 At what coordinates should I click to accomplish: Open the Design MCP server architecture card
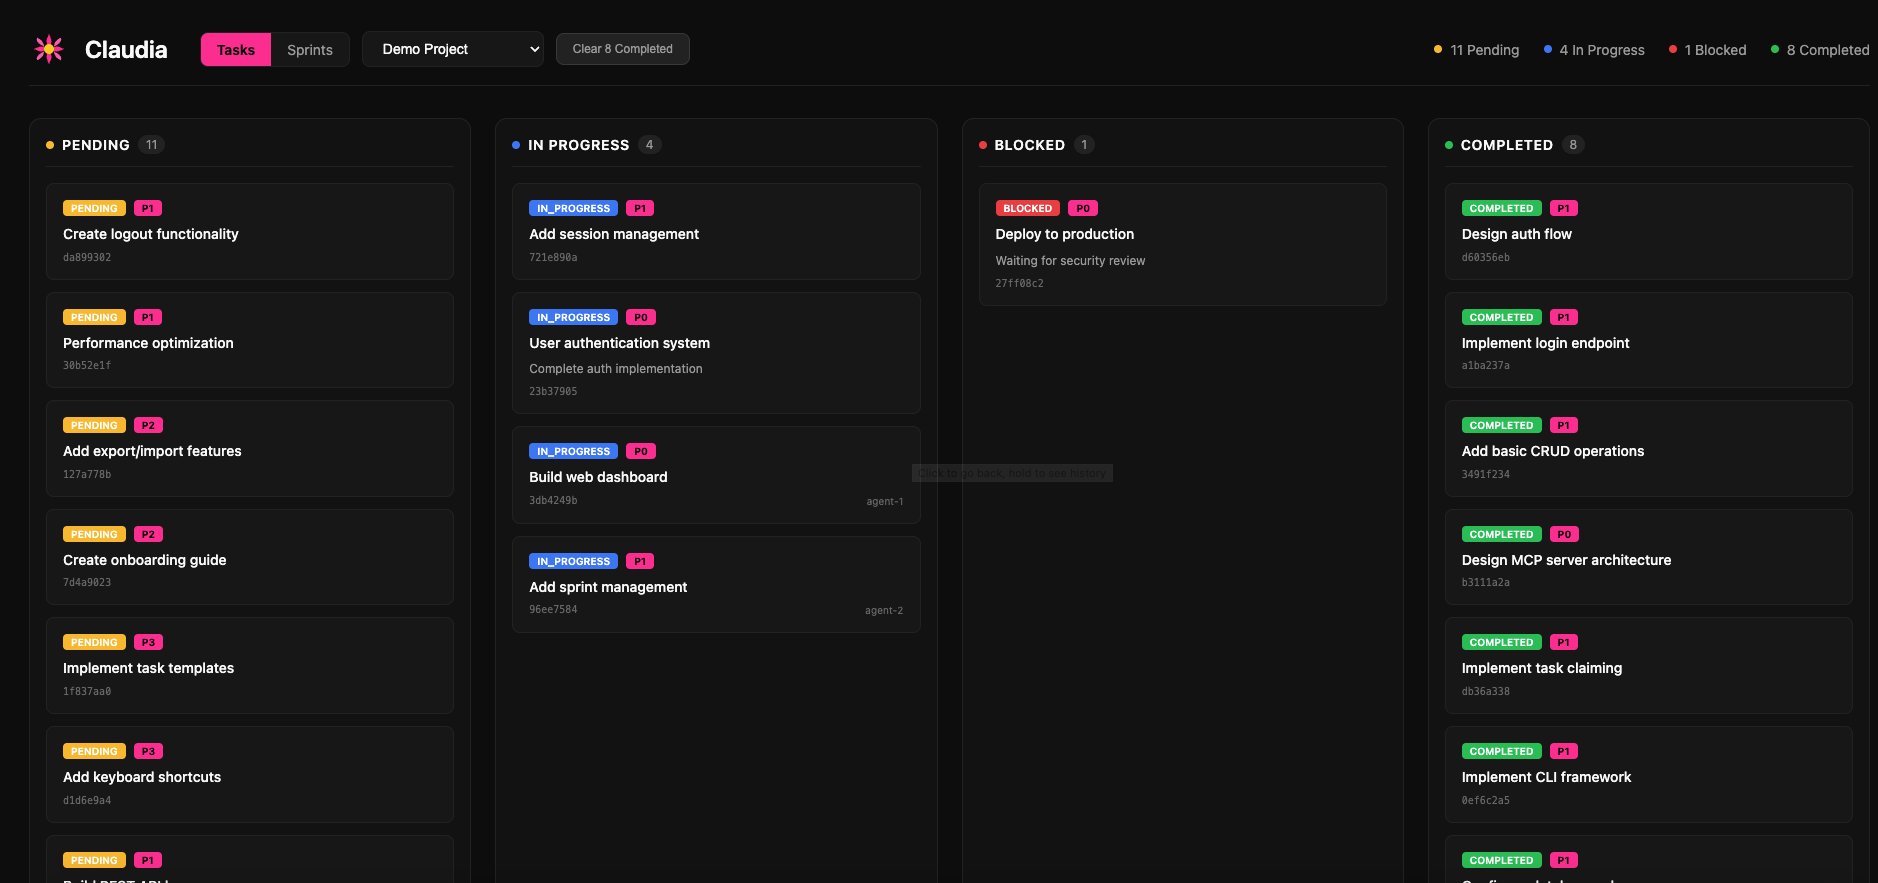click(1648, 558)
